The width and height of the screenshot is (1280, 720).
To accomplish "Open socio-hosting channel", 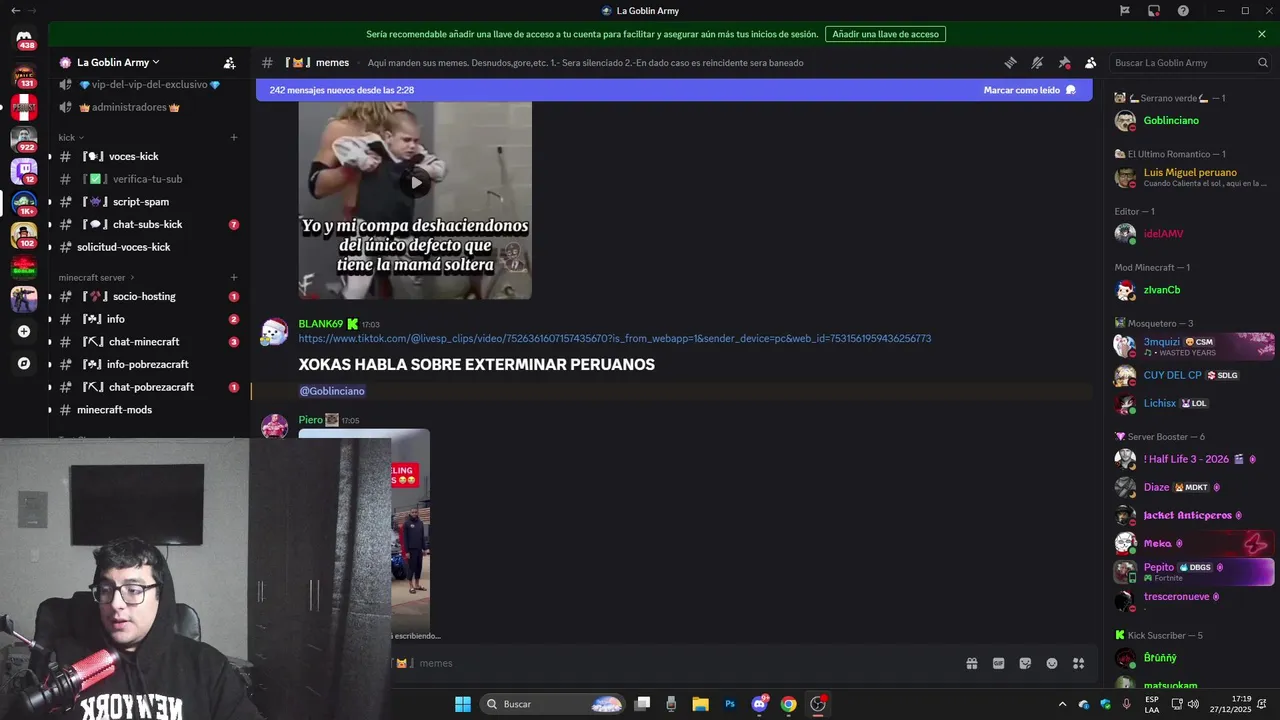I will [x=146, y=297].
